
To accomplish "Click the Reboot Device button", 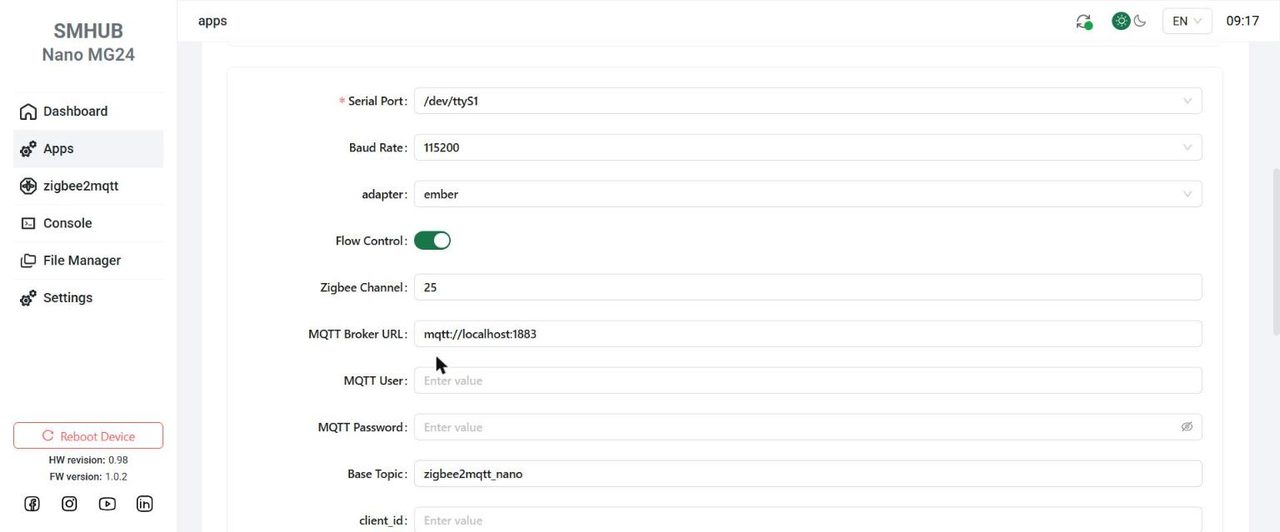I will (88, 436).
